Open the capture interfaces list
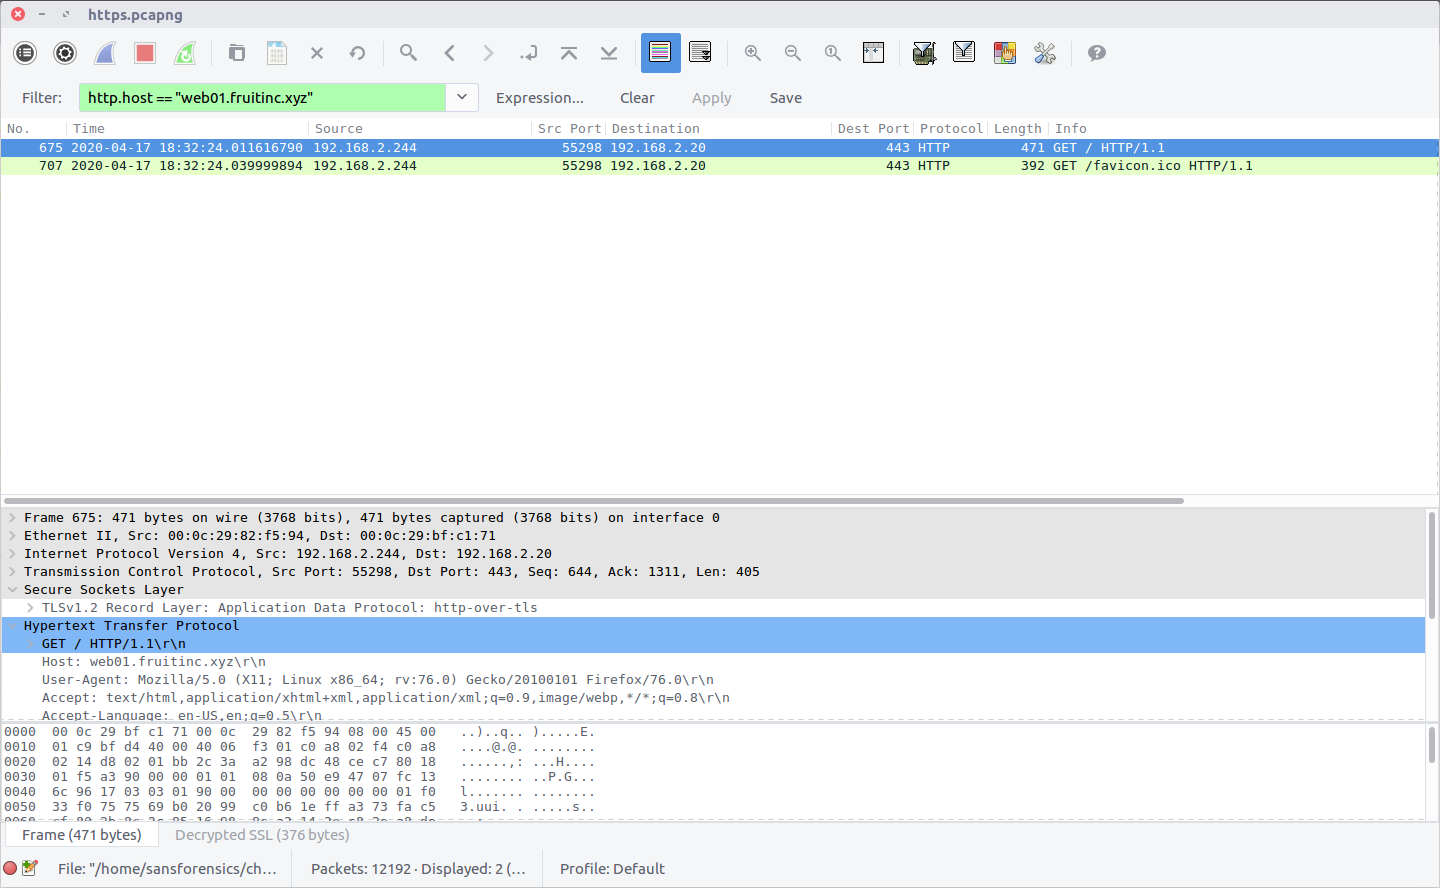The height and width of the screenshot is (888, 1440). click(25, 53)
